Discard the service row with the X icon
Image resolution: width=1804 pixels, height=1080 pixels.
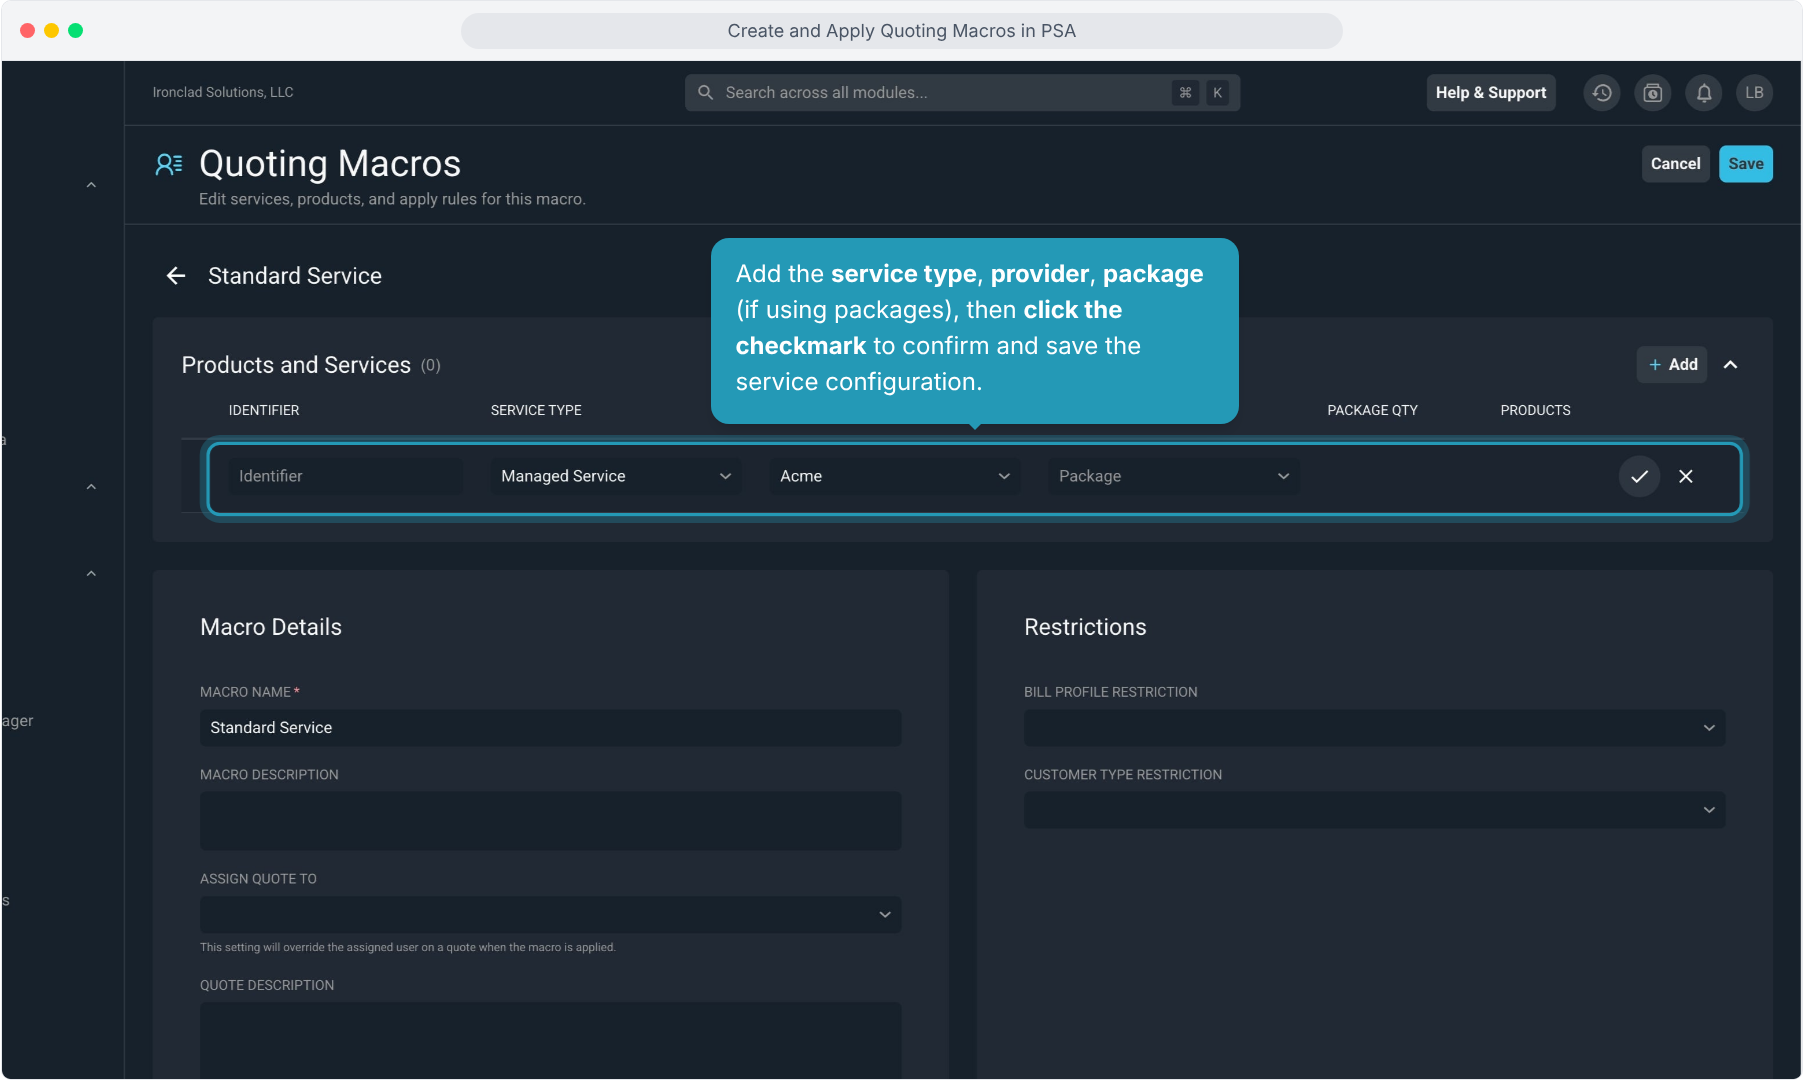click(1686, 477)
